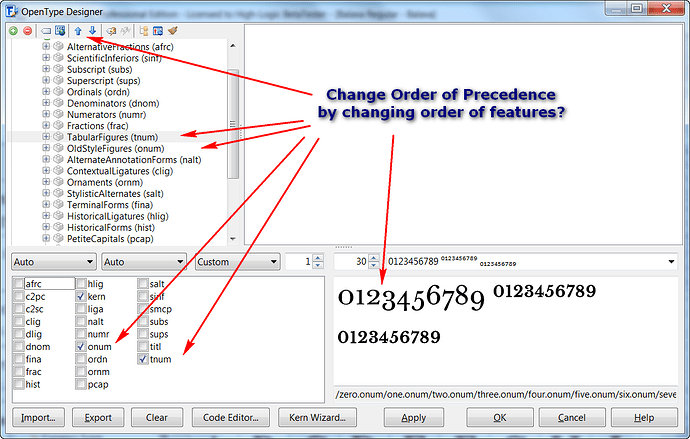
Task: Increase the value 1 spinner
Action: click(318, 258)
